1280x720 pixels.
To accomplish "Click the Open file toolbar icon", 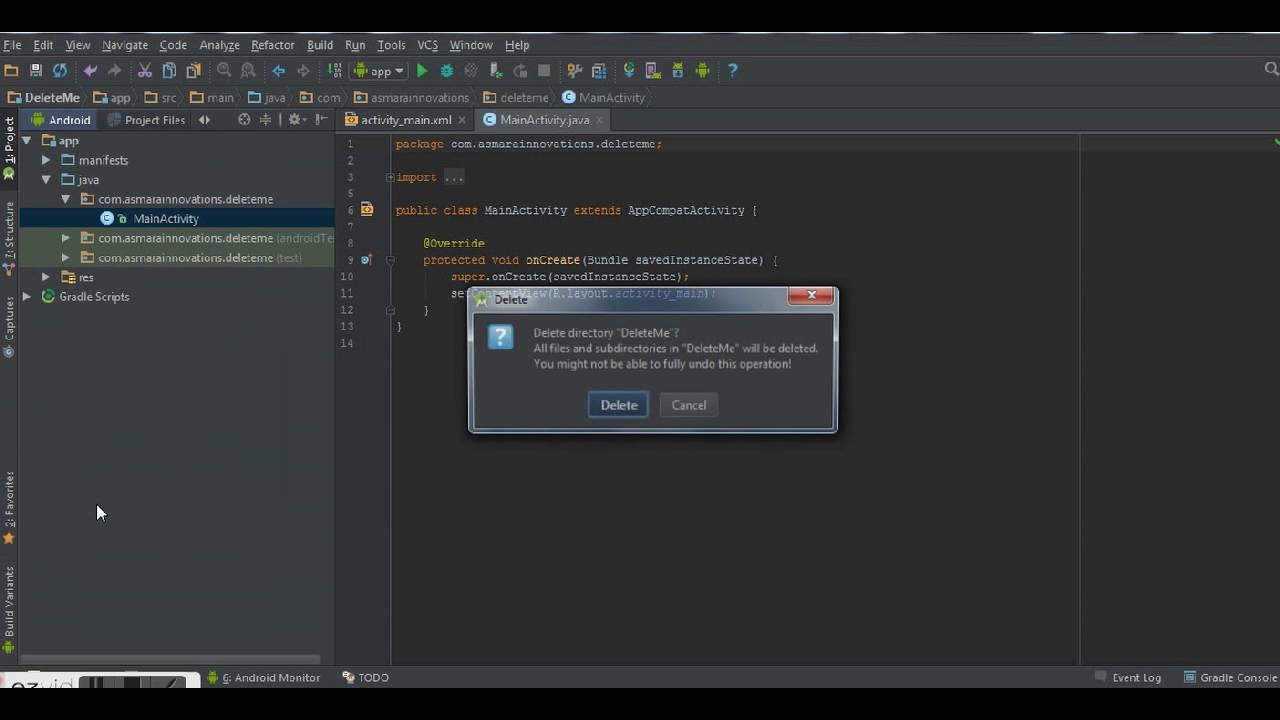I will tap(11, 71).
